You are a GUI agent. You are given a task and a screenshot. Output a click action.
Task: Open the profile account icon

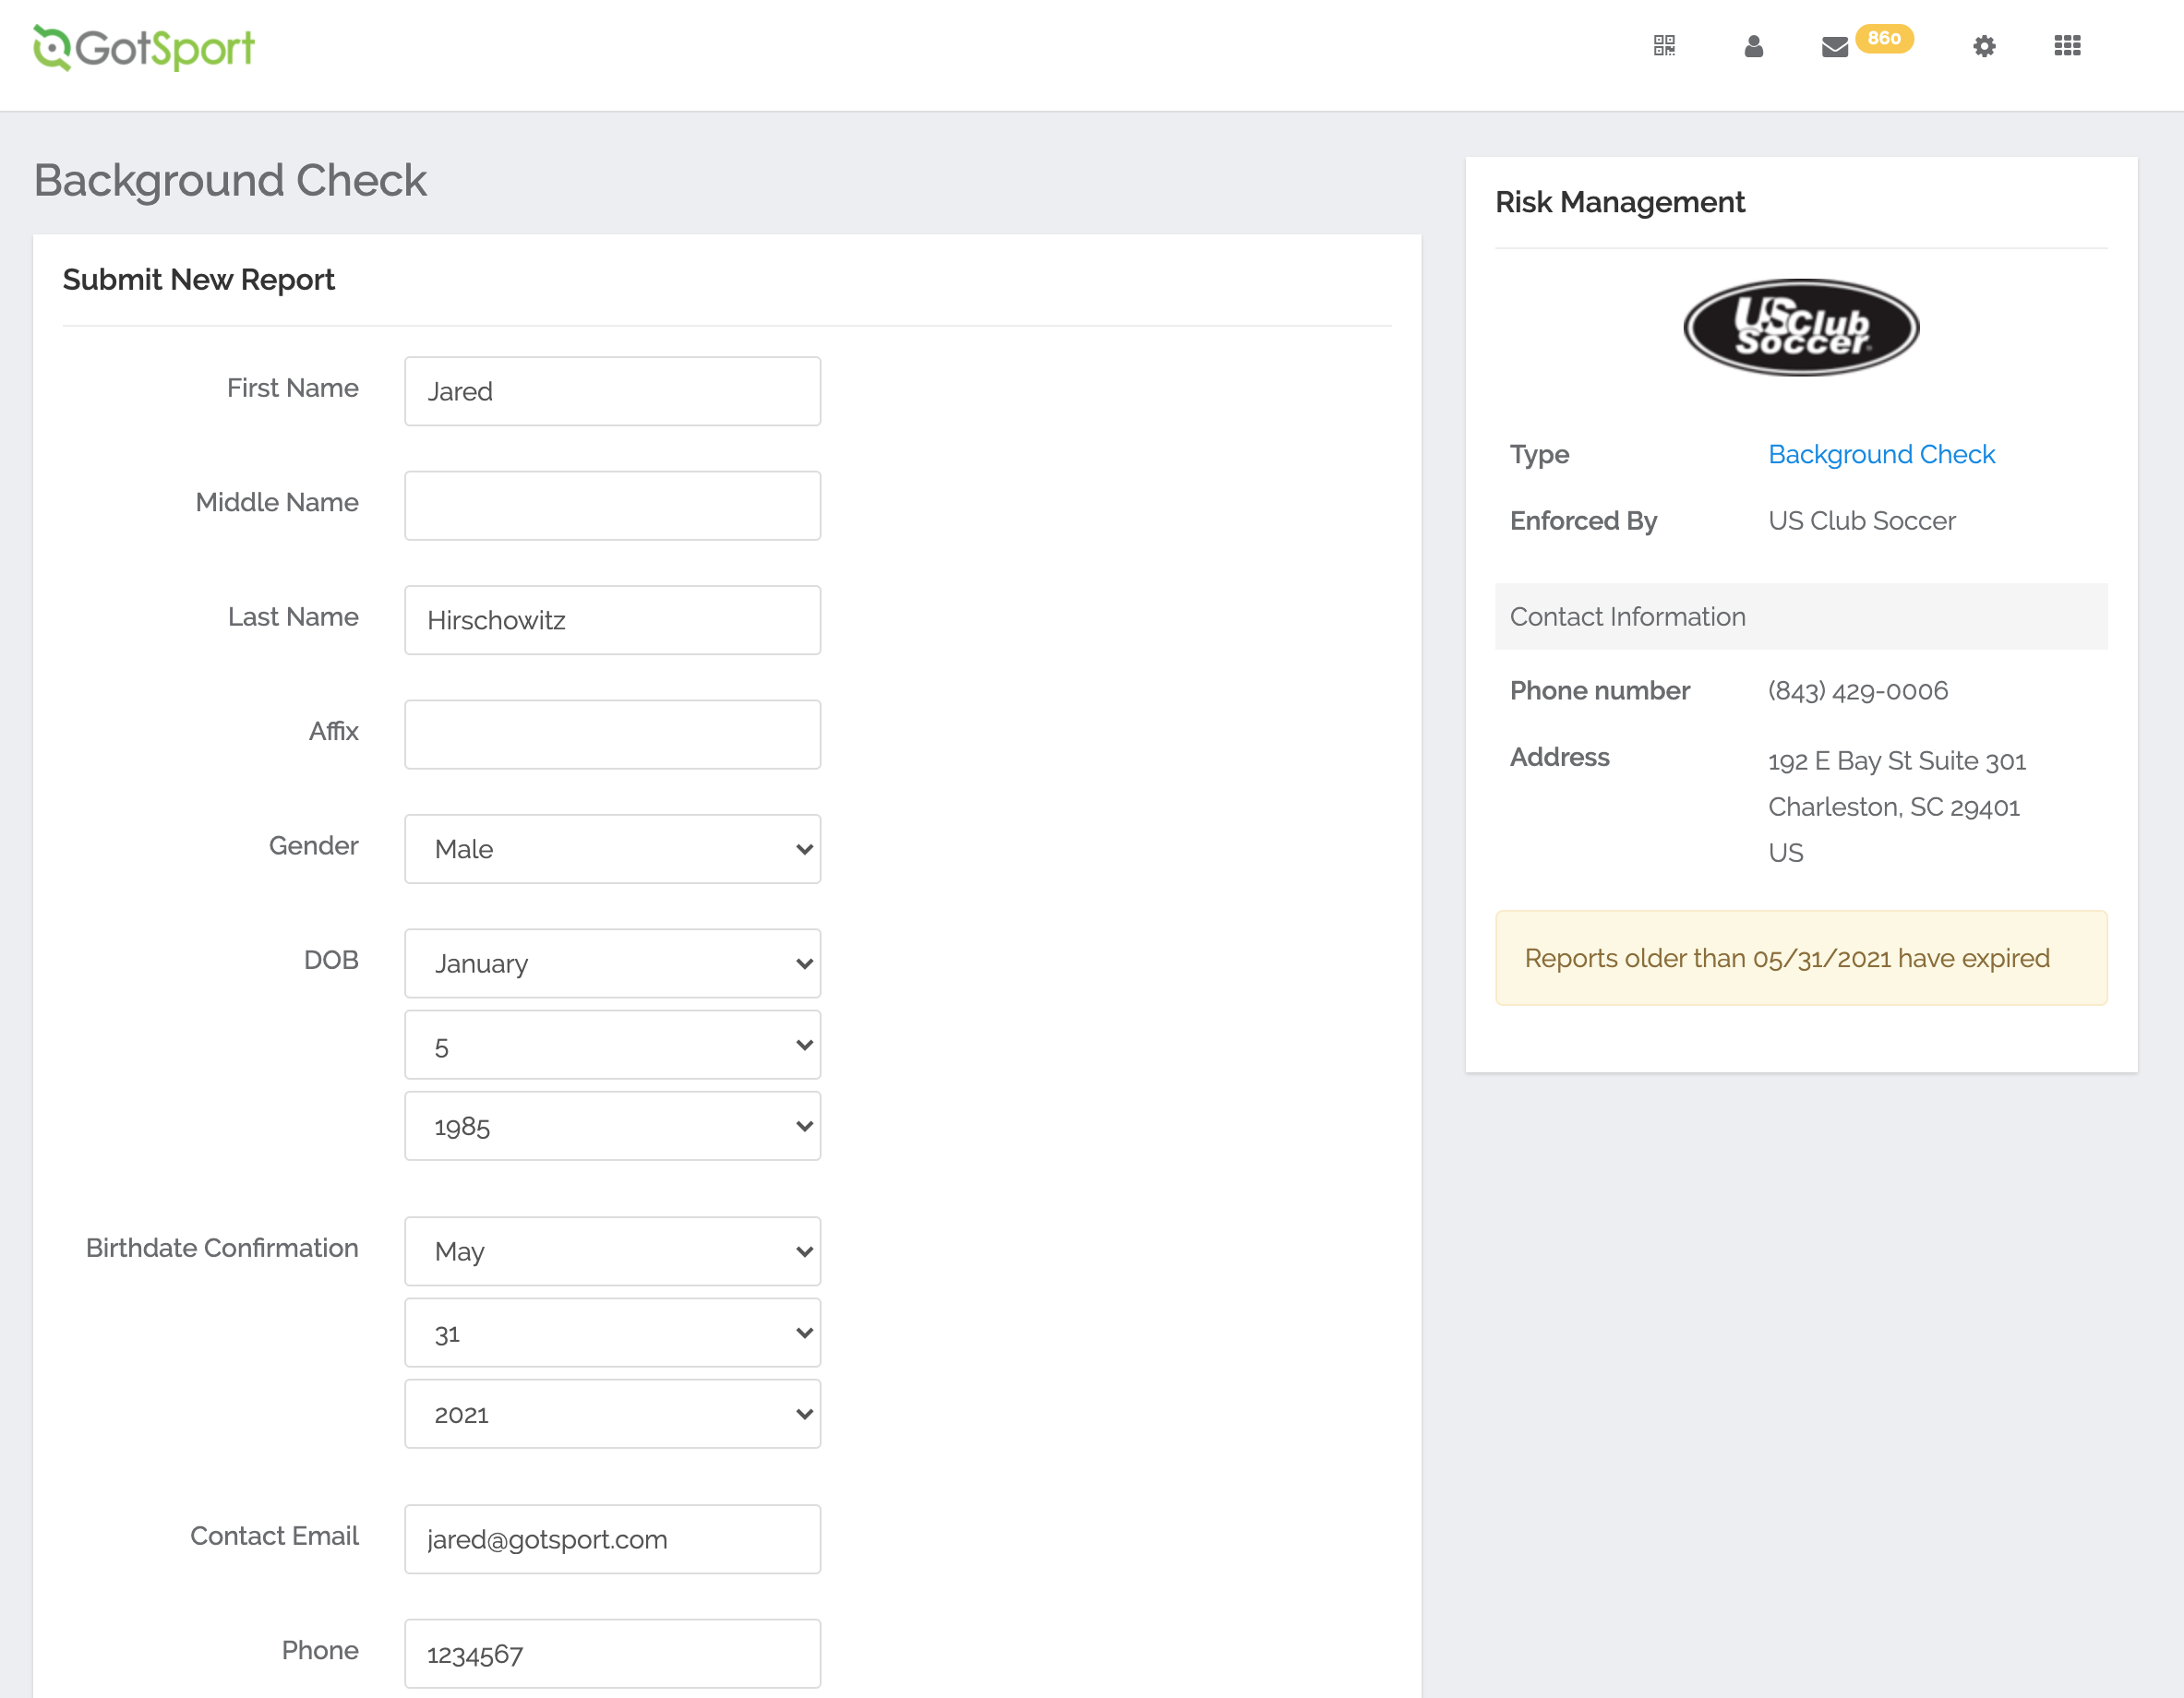1753,46
